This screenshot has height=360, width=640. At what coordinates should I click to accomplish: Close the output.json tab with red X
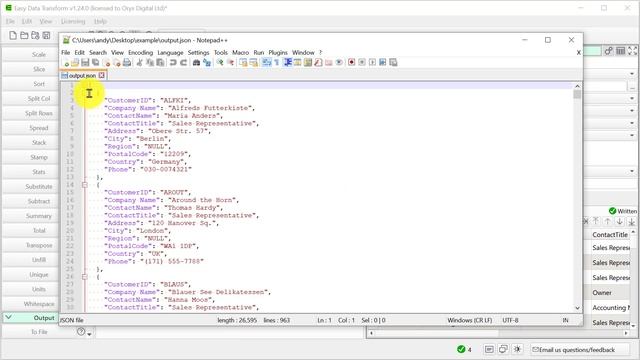tap(102, 76)
